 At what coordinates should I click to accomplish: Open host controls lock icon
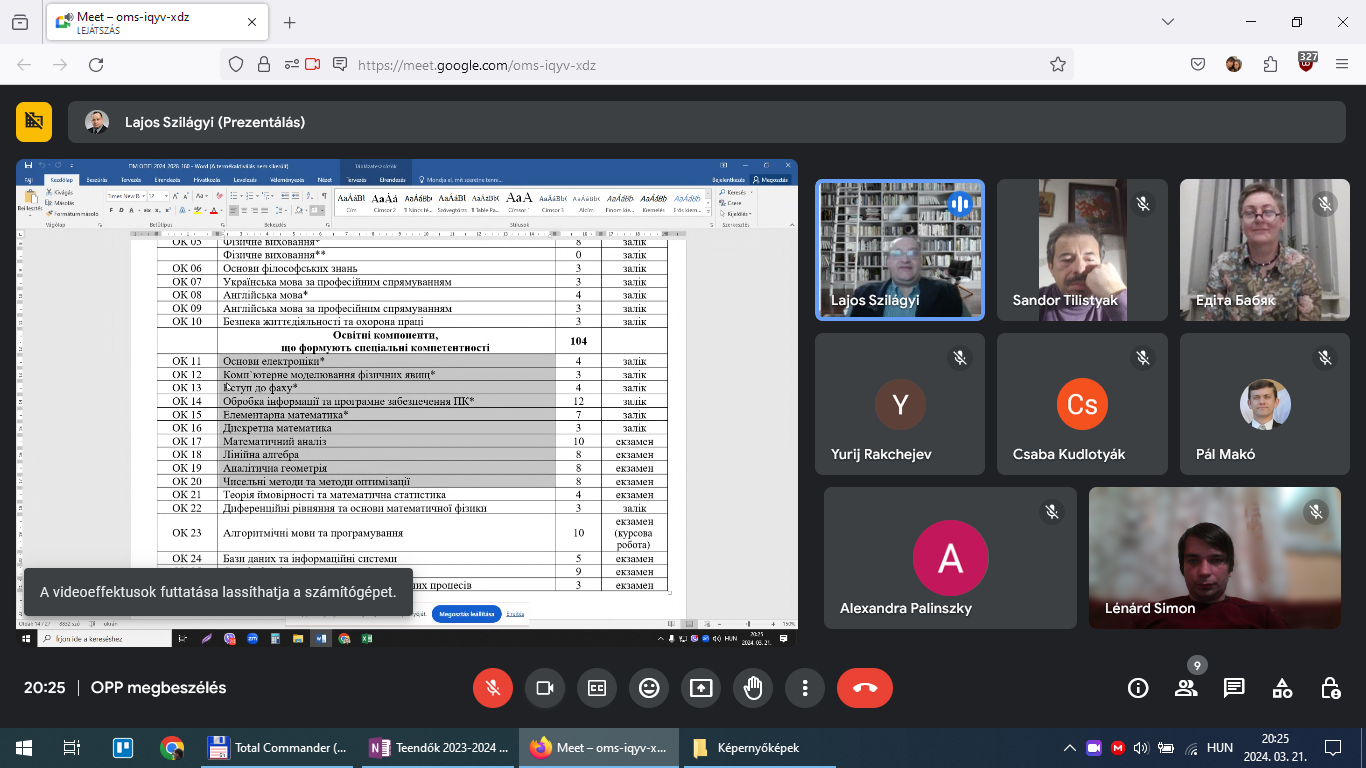click(1330, 688)
